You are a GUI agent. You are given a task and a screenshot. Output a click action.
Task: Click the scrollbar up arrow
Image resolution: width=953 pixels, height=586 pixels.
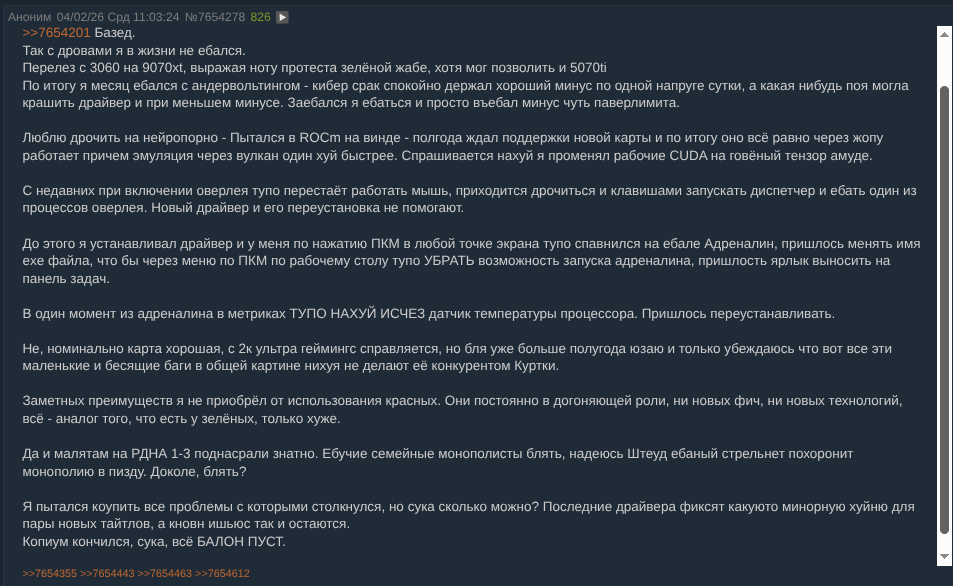(x=943, y=33)
